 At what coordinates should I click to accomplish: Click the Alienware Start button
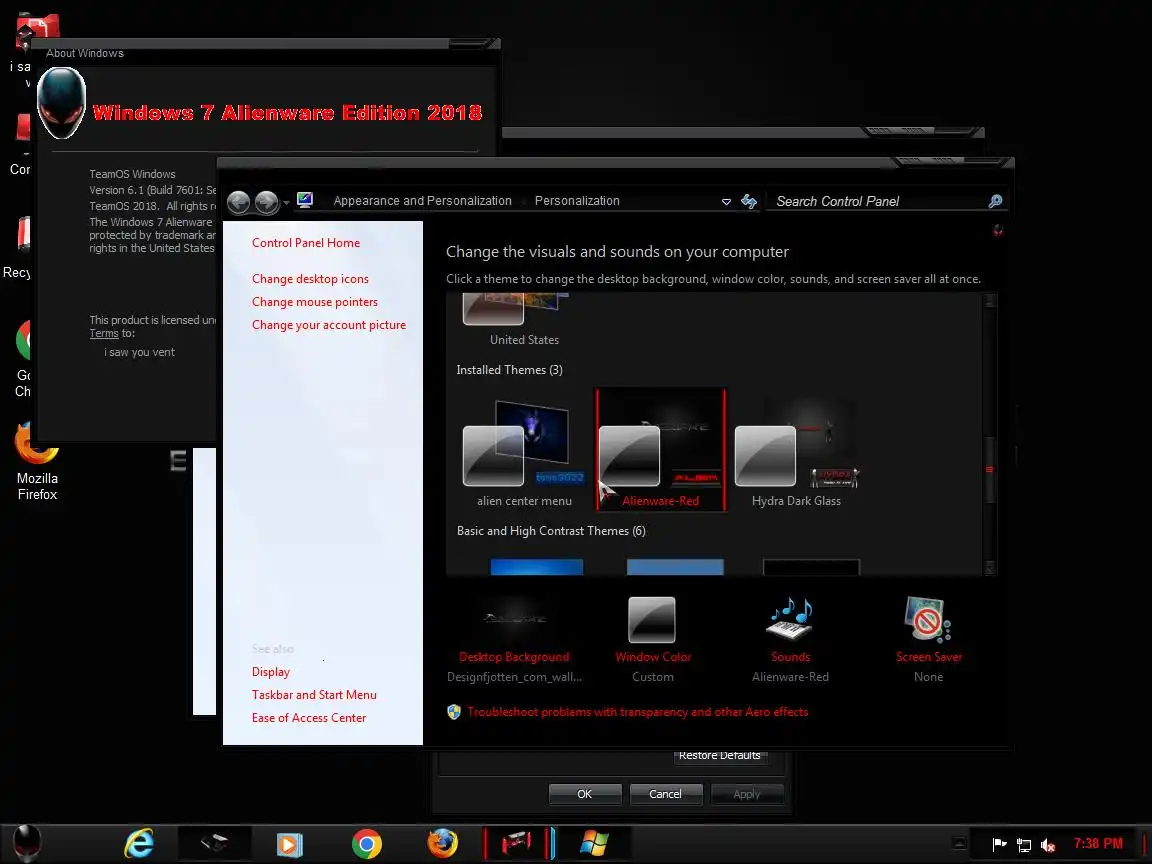click(x=28, y=843)
